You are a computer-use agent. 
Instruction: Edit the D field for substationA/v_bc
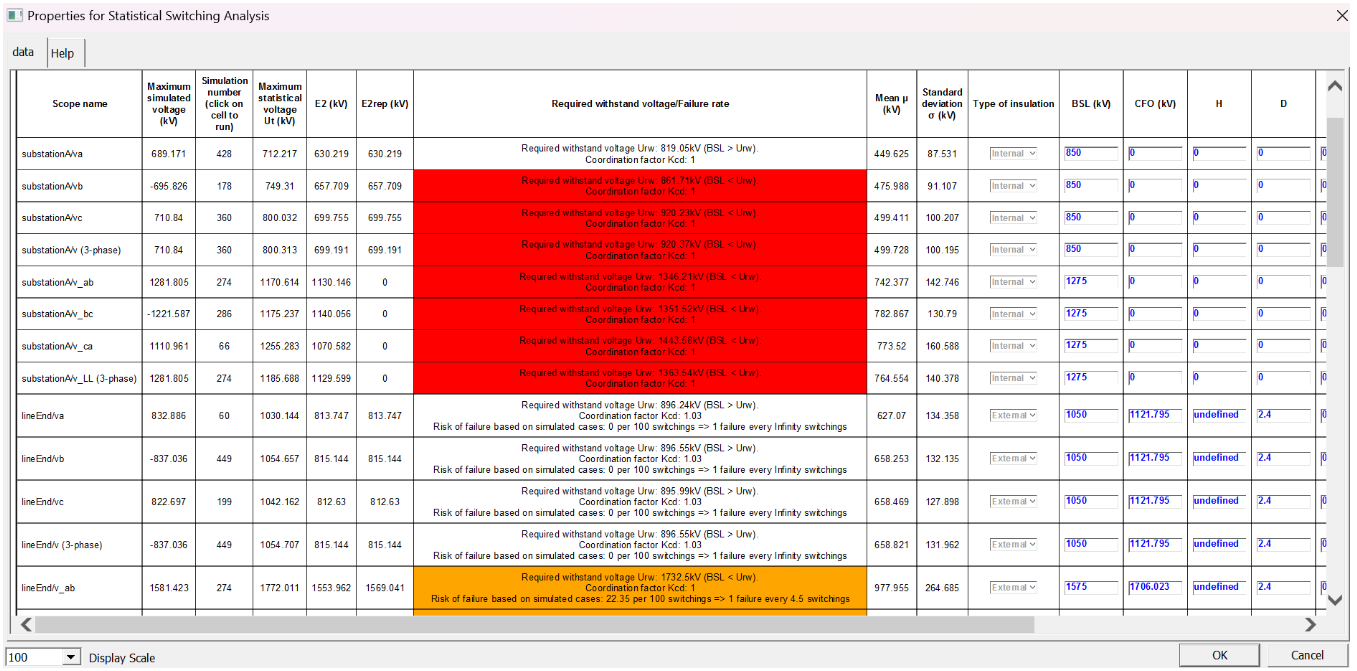click(x=1282, y=313)
